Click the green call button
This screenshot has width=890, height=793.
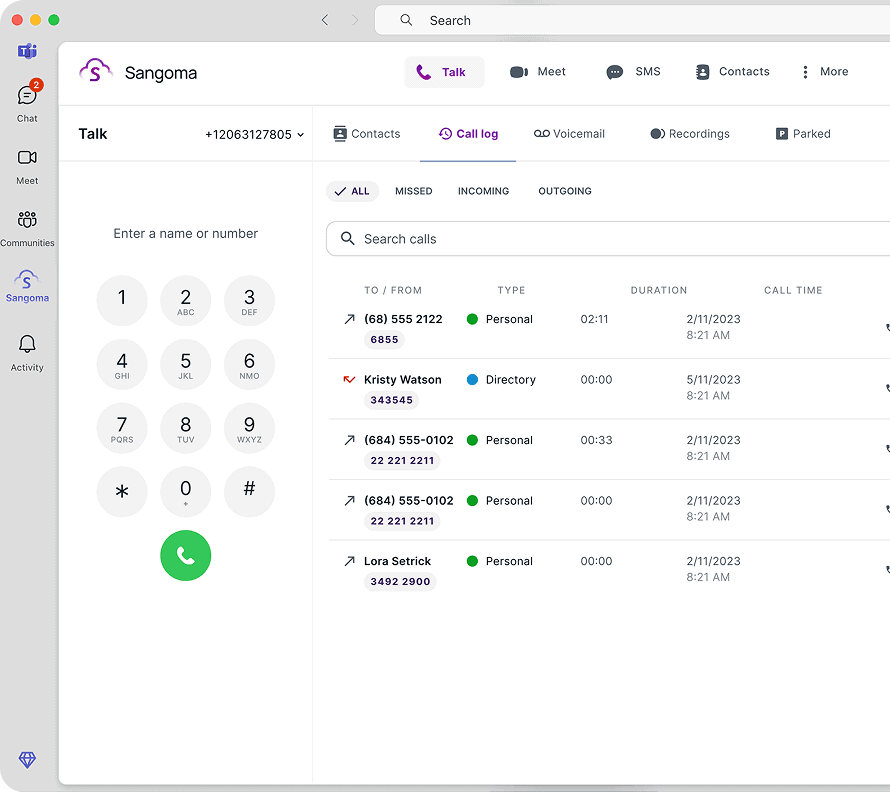[x=185, y=556]
